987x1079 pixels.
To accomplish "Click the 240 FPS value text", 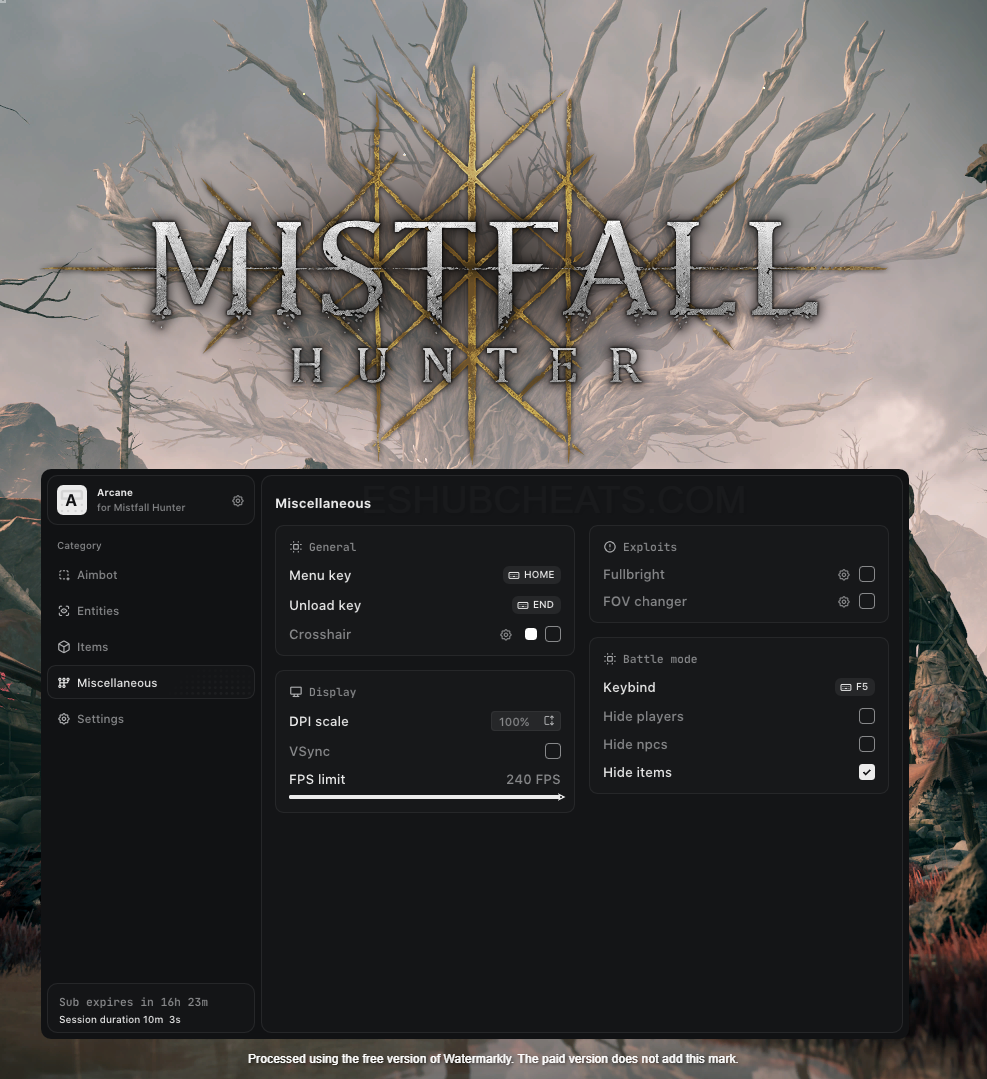I will pyautogui.click(x=533, y=780).
